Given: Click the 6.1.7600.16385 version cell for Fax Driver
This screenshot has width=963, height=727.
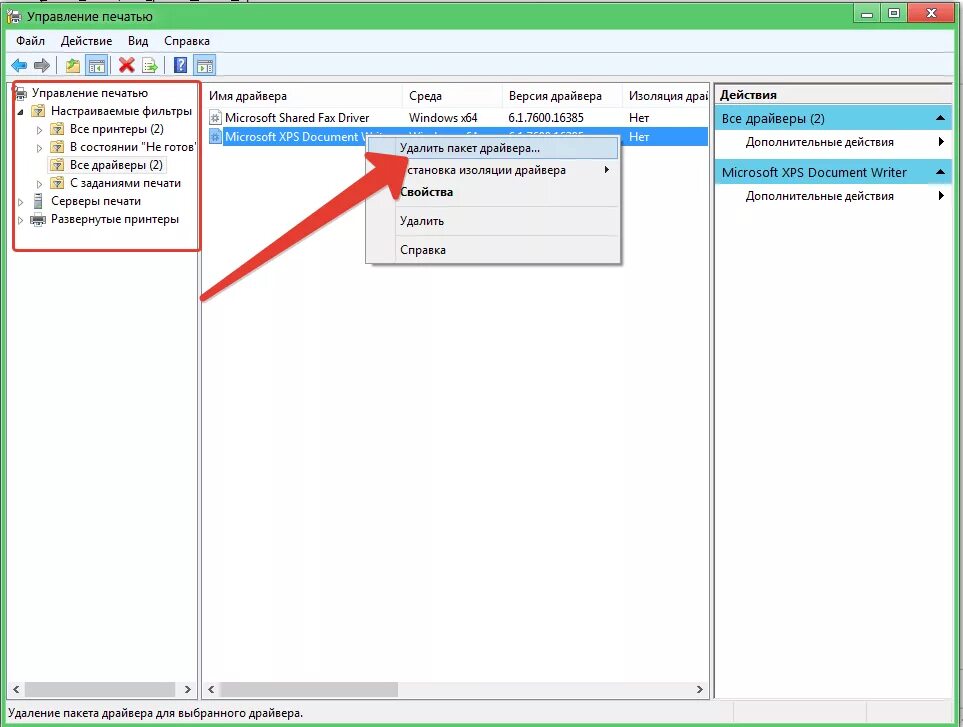Looking at the screenshot, I should (545, 117).
